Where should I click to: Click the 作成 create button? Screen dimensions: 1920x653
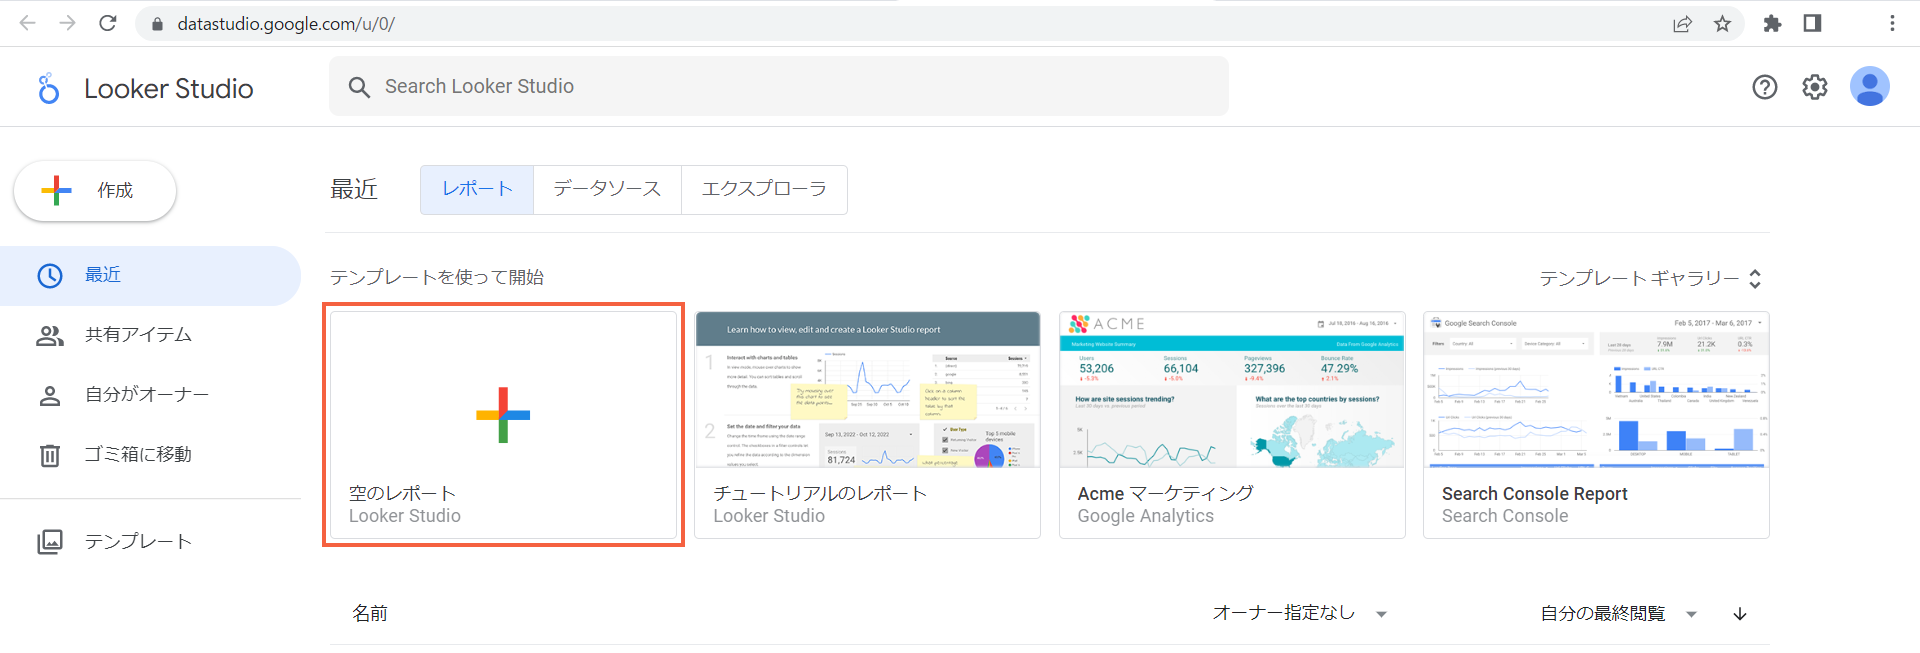(95, 191)
